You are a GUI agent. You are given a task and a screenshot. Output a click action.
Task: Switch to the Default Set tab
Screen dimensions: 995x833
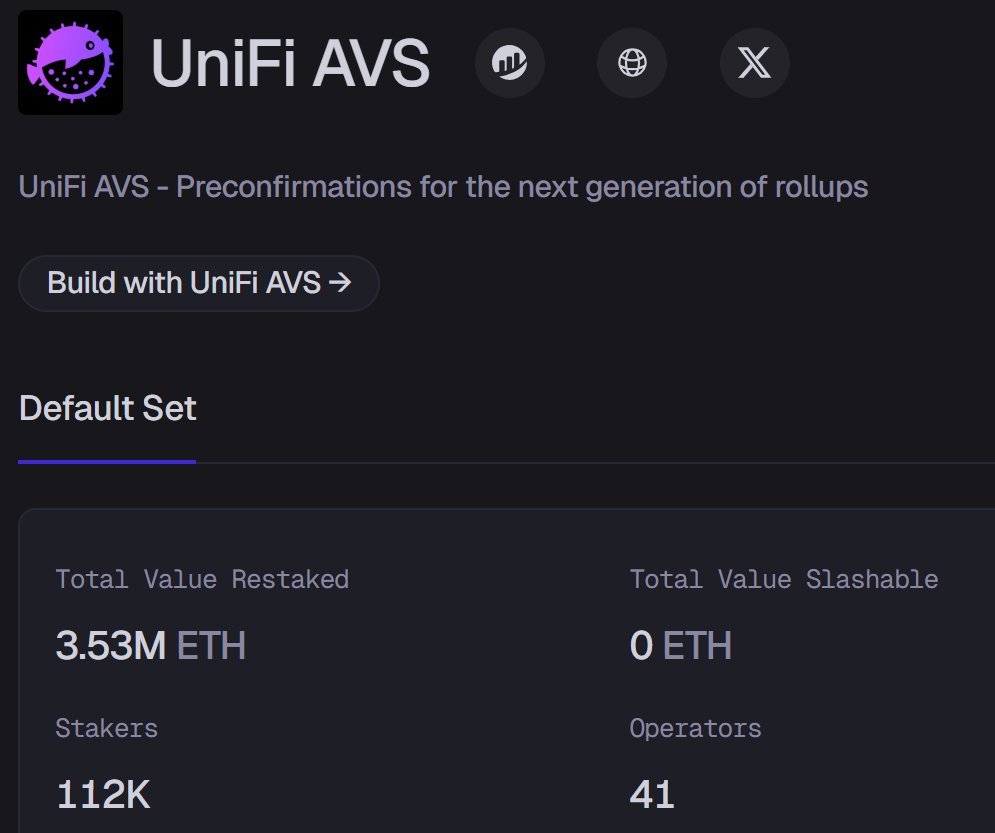click(108, 408)
